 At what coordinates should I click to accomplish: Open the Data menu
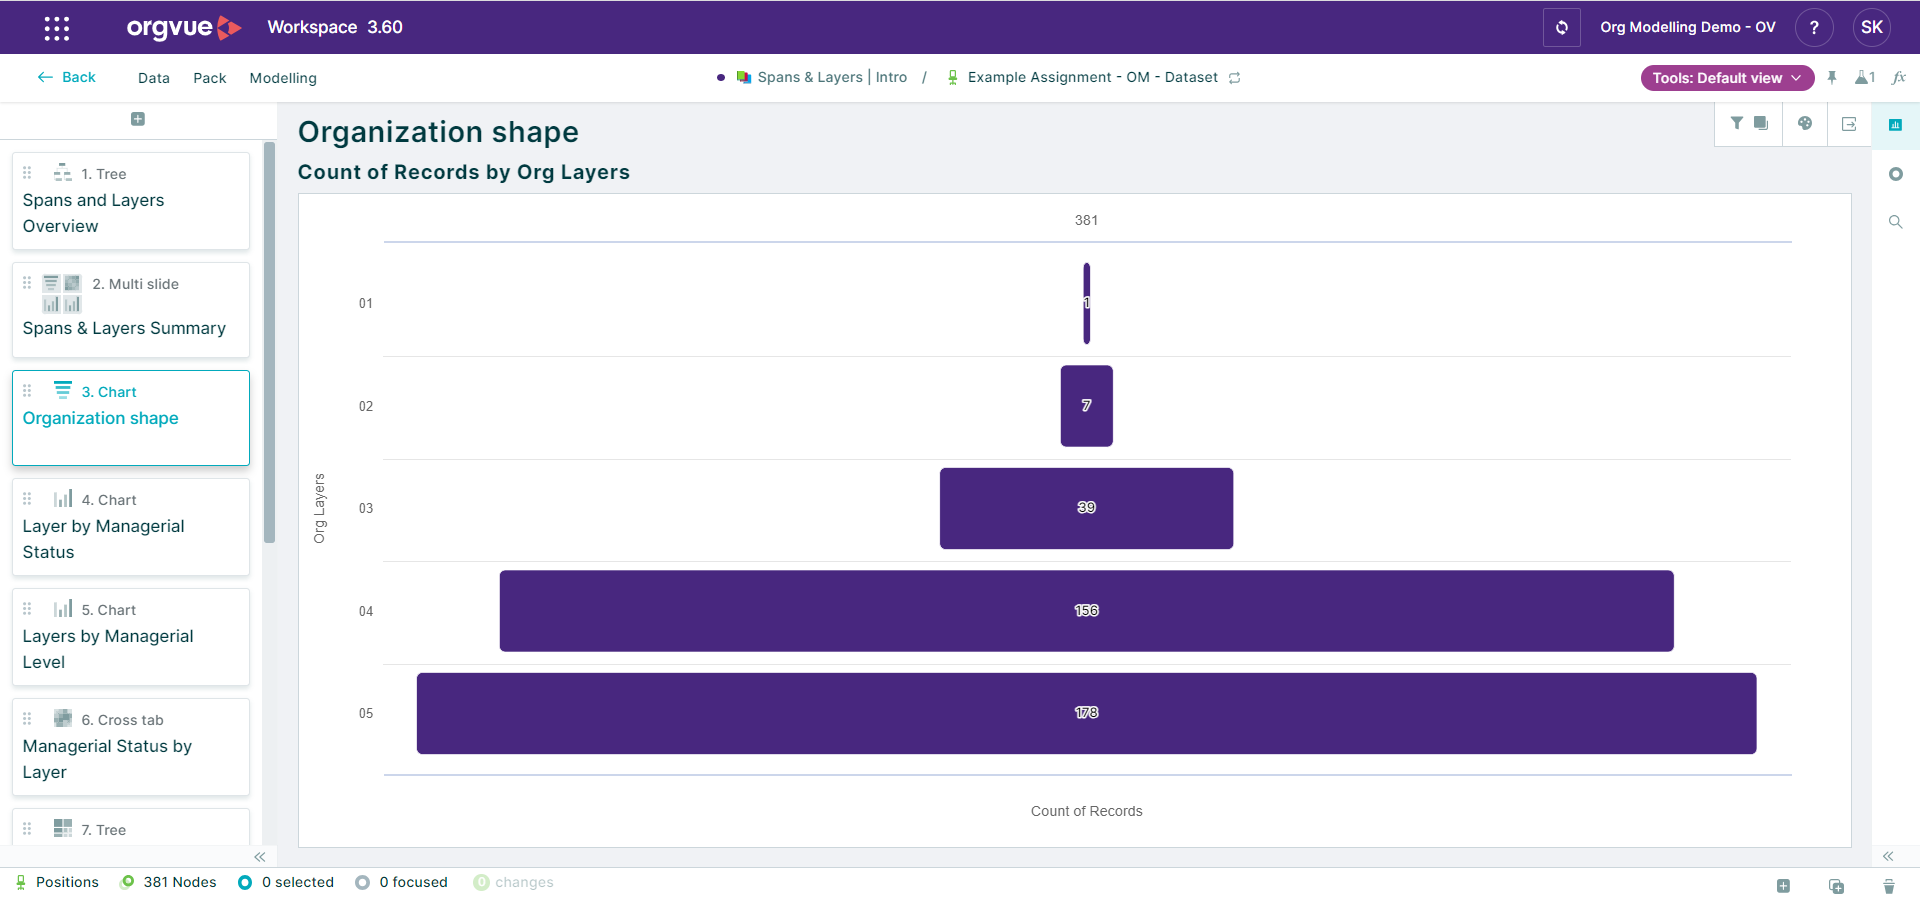click(x=154, y=78)
